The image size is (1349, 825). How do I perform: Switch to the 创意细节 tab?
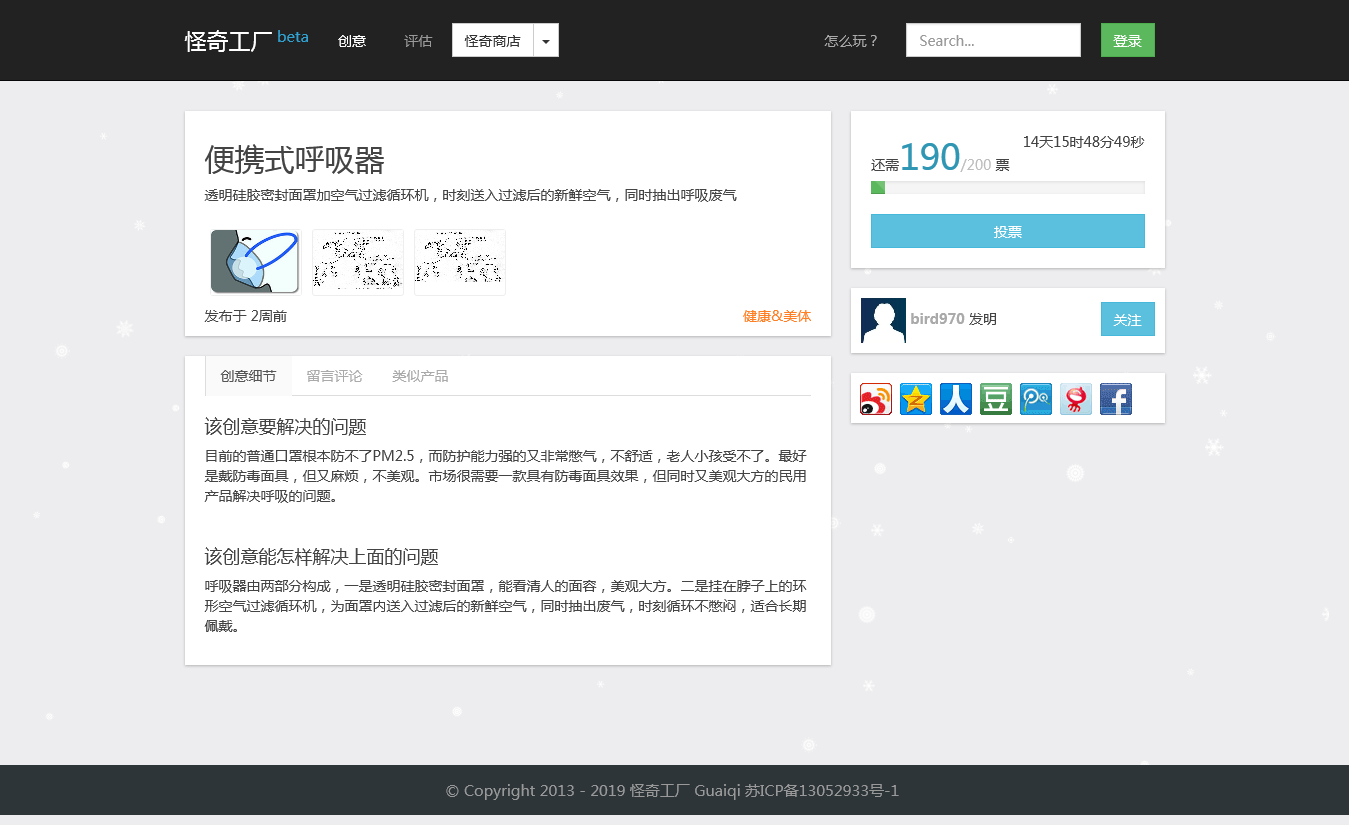point(248,376)
